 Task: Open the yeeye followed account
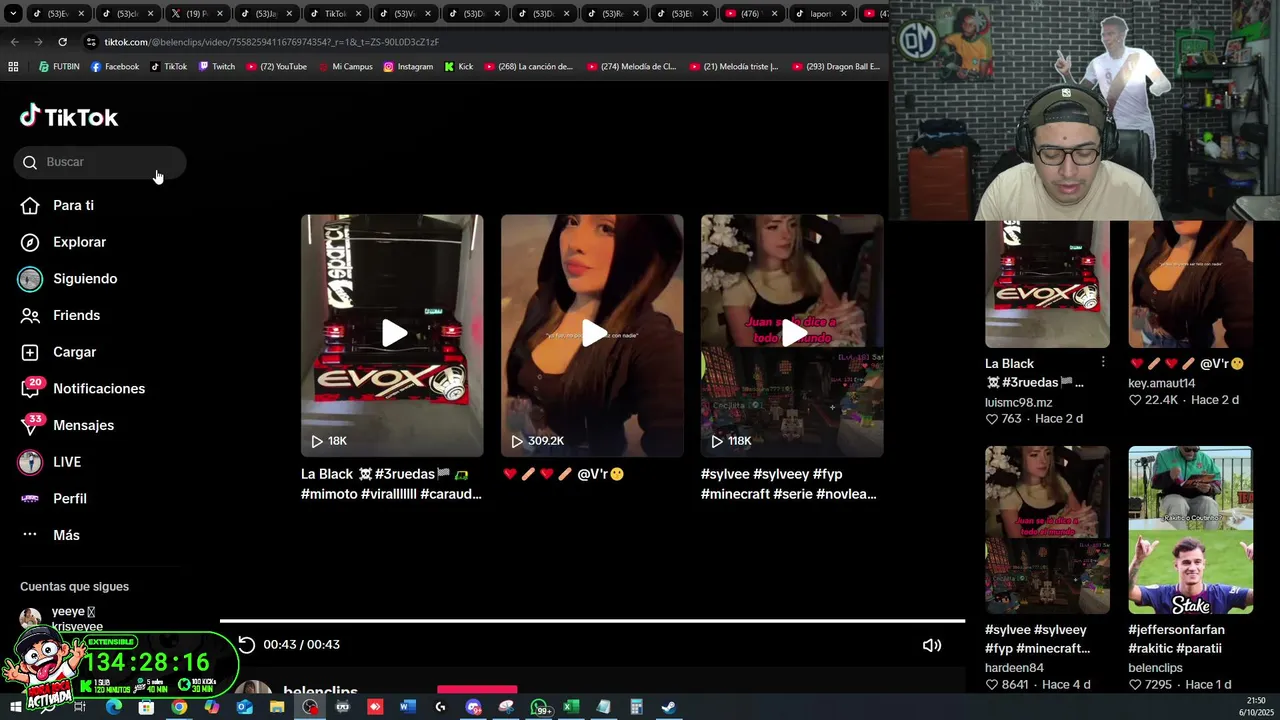74,617
